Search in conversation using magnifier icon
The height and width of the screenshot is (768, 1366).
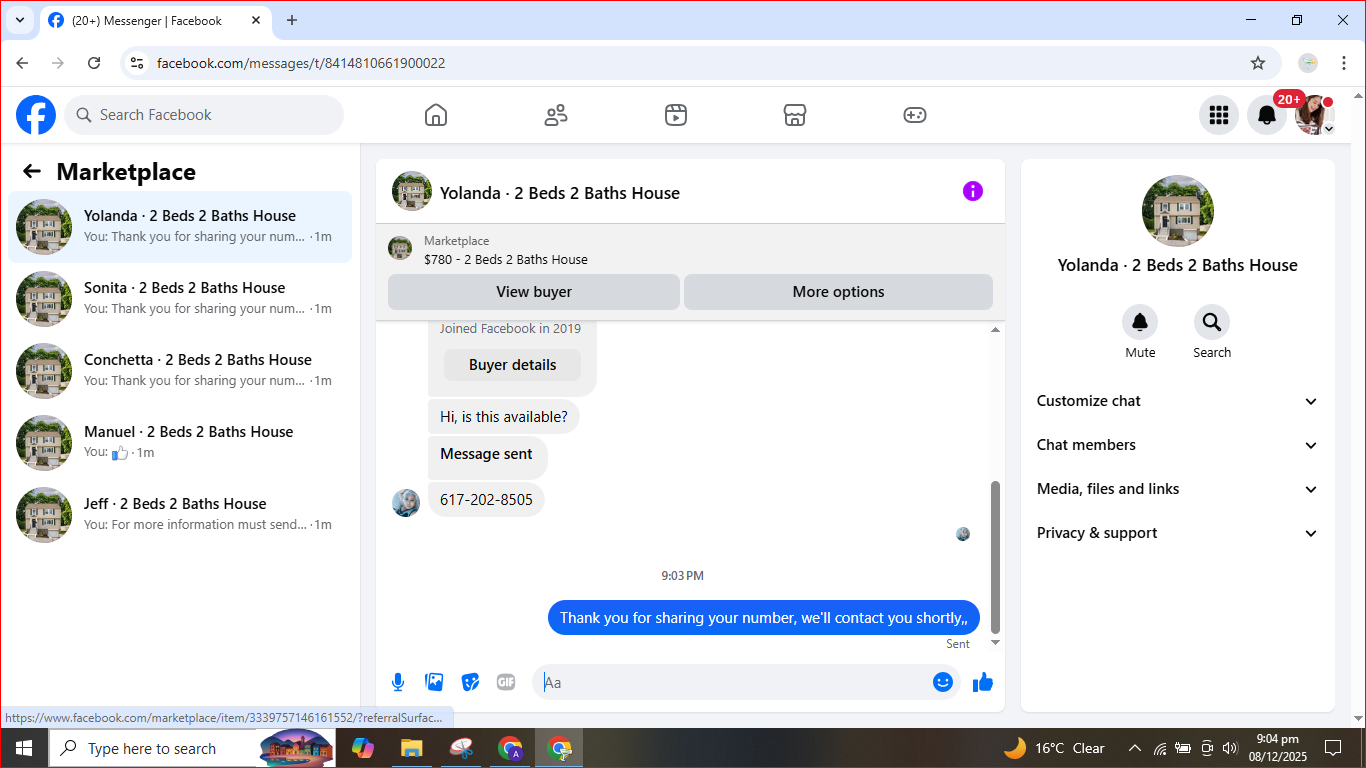click(1212, 322)
